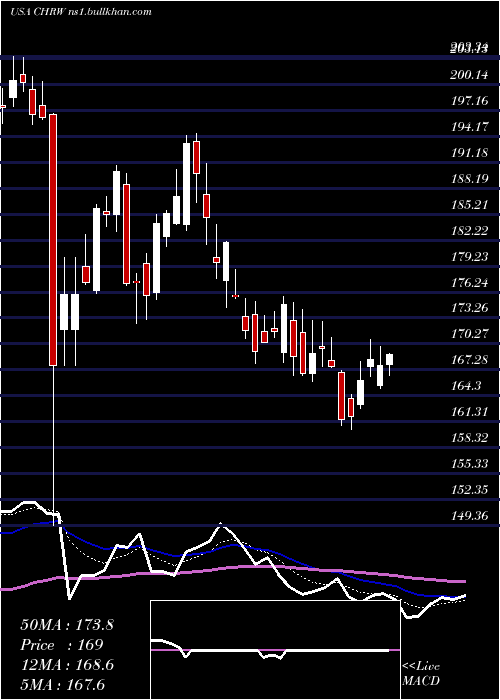Click the 182.22 price axis label
The width and height of the screenshot is (500, 700).
coord(469,230)
